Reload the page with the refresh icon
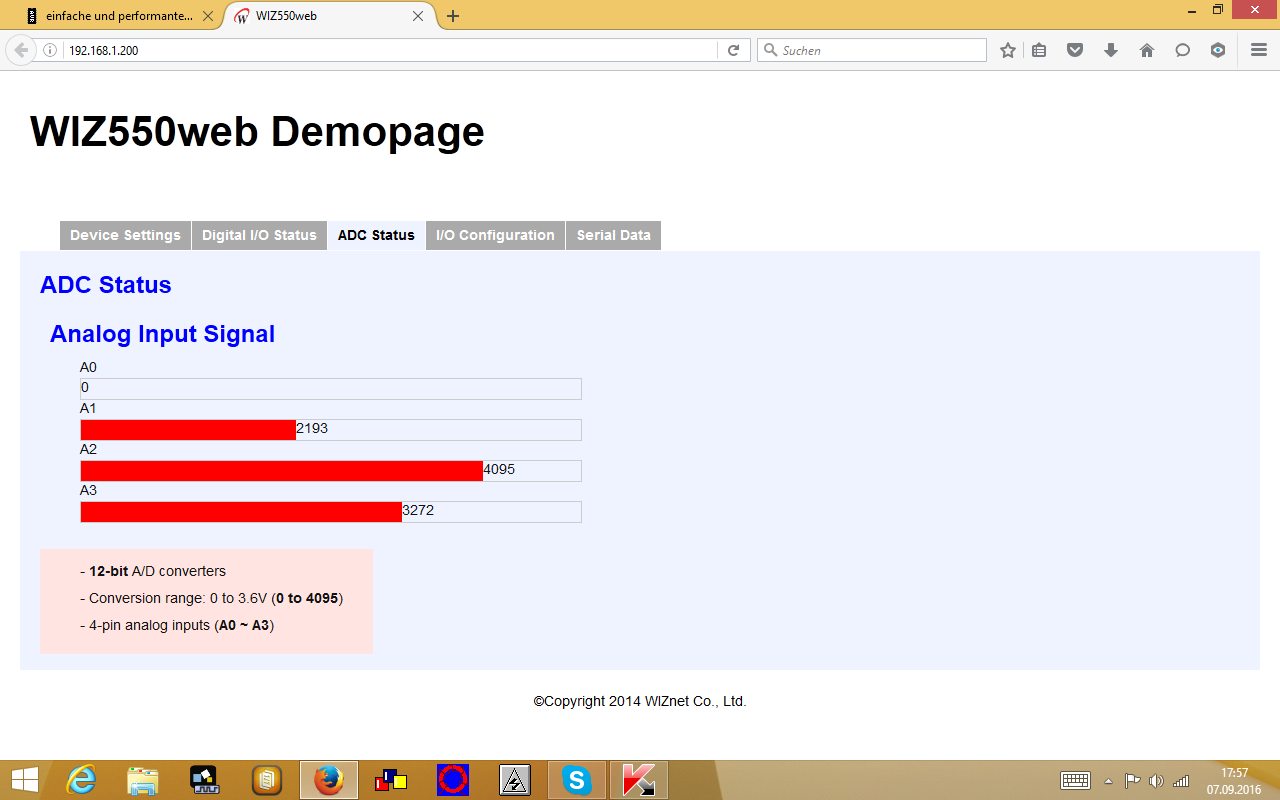 click(733, 50)
